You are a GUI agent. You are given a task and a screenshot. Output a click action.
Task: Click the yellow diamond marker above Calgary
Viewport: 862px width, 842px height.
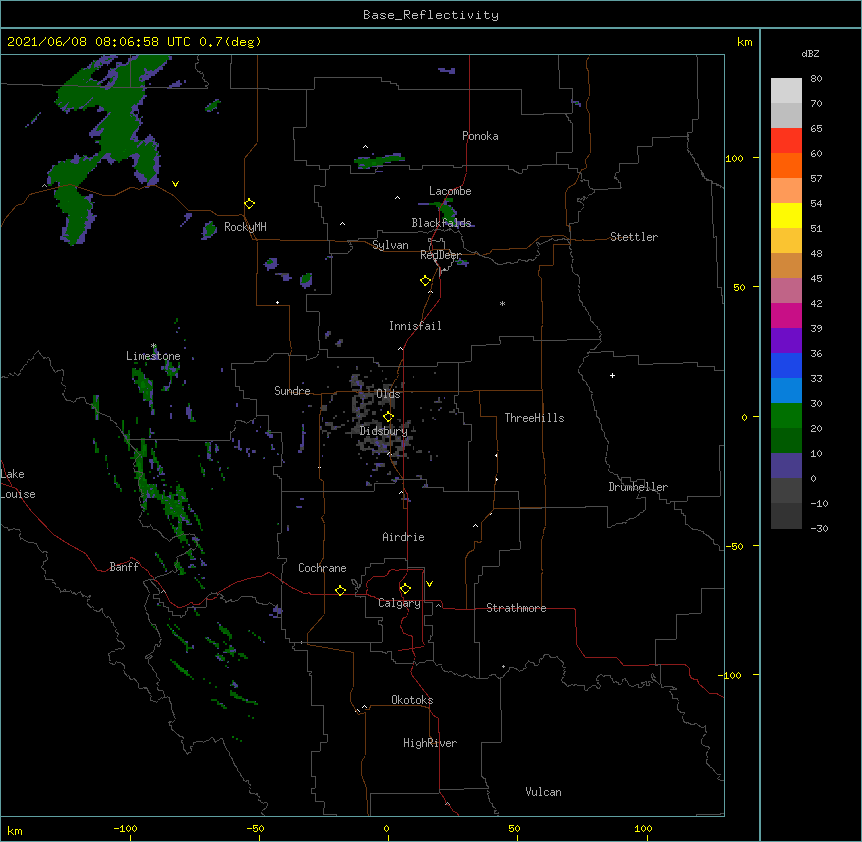[405, 589]
